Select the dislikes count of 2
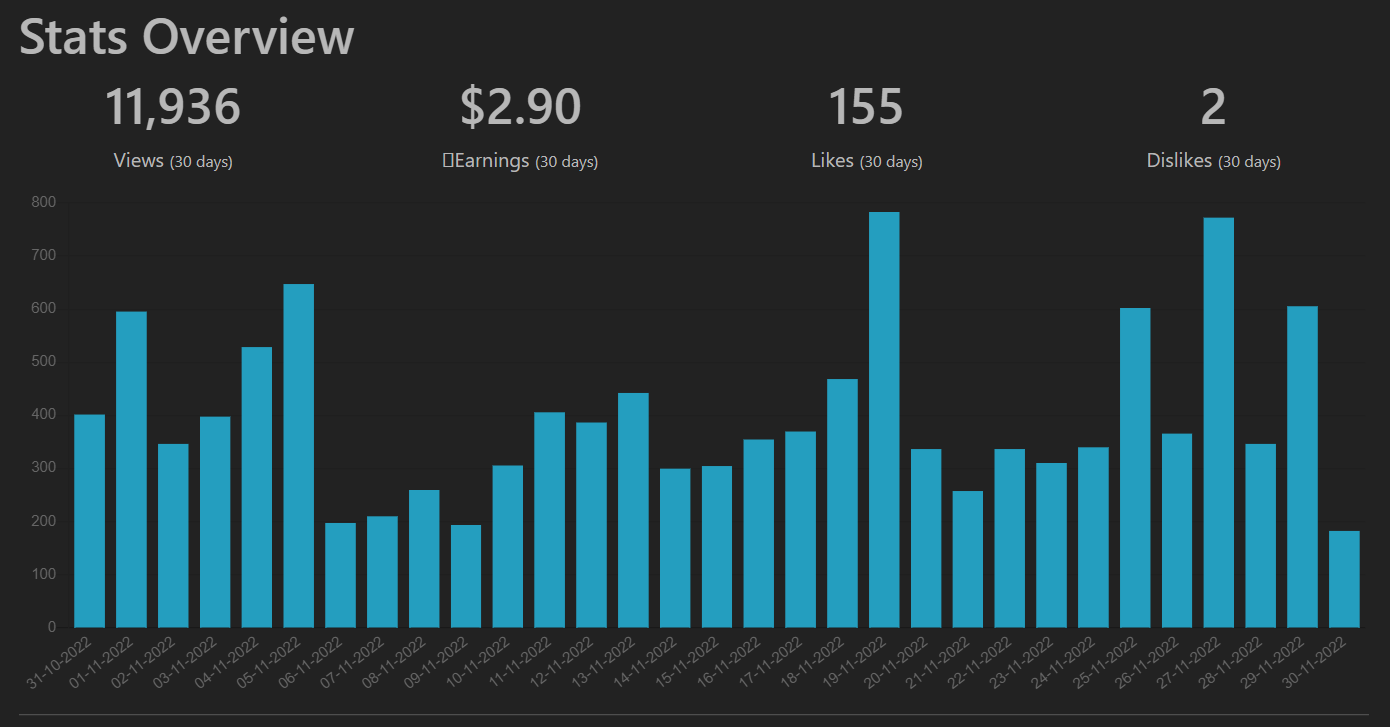 pyautogui.click(x=1213, y=107)
